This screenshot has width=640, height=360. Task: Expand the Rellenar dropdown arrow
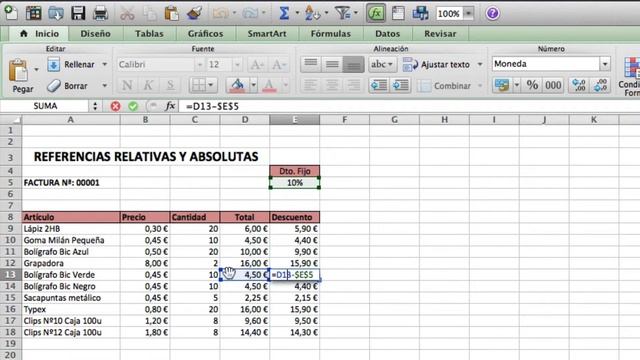click(x=104, y=64)
